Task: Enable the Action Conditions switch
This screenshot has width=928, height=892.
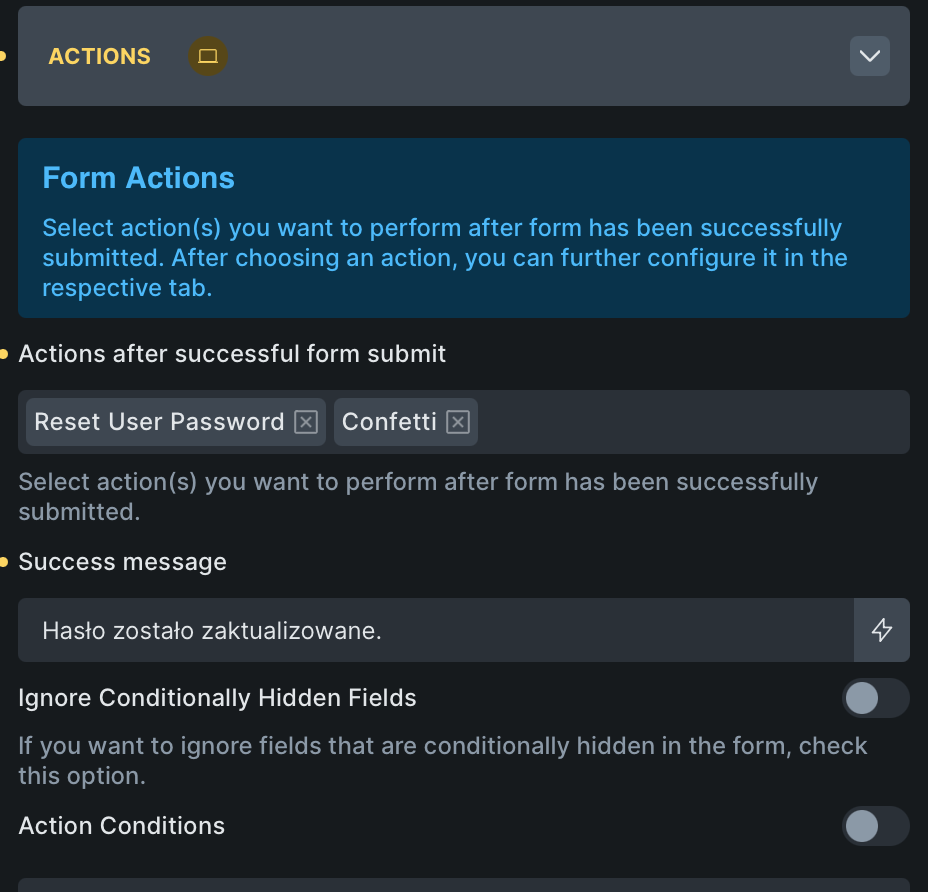Action: 875,826
